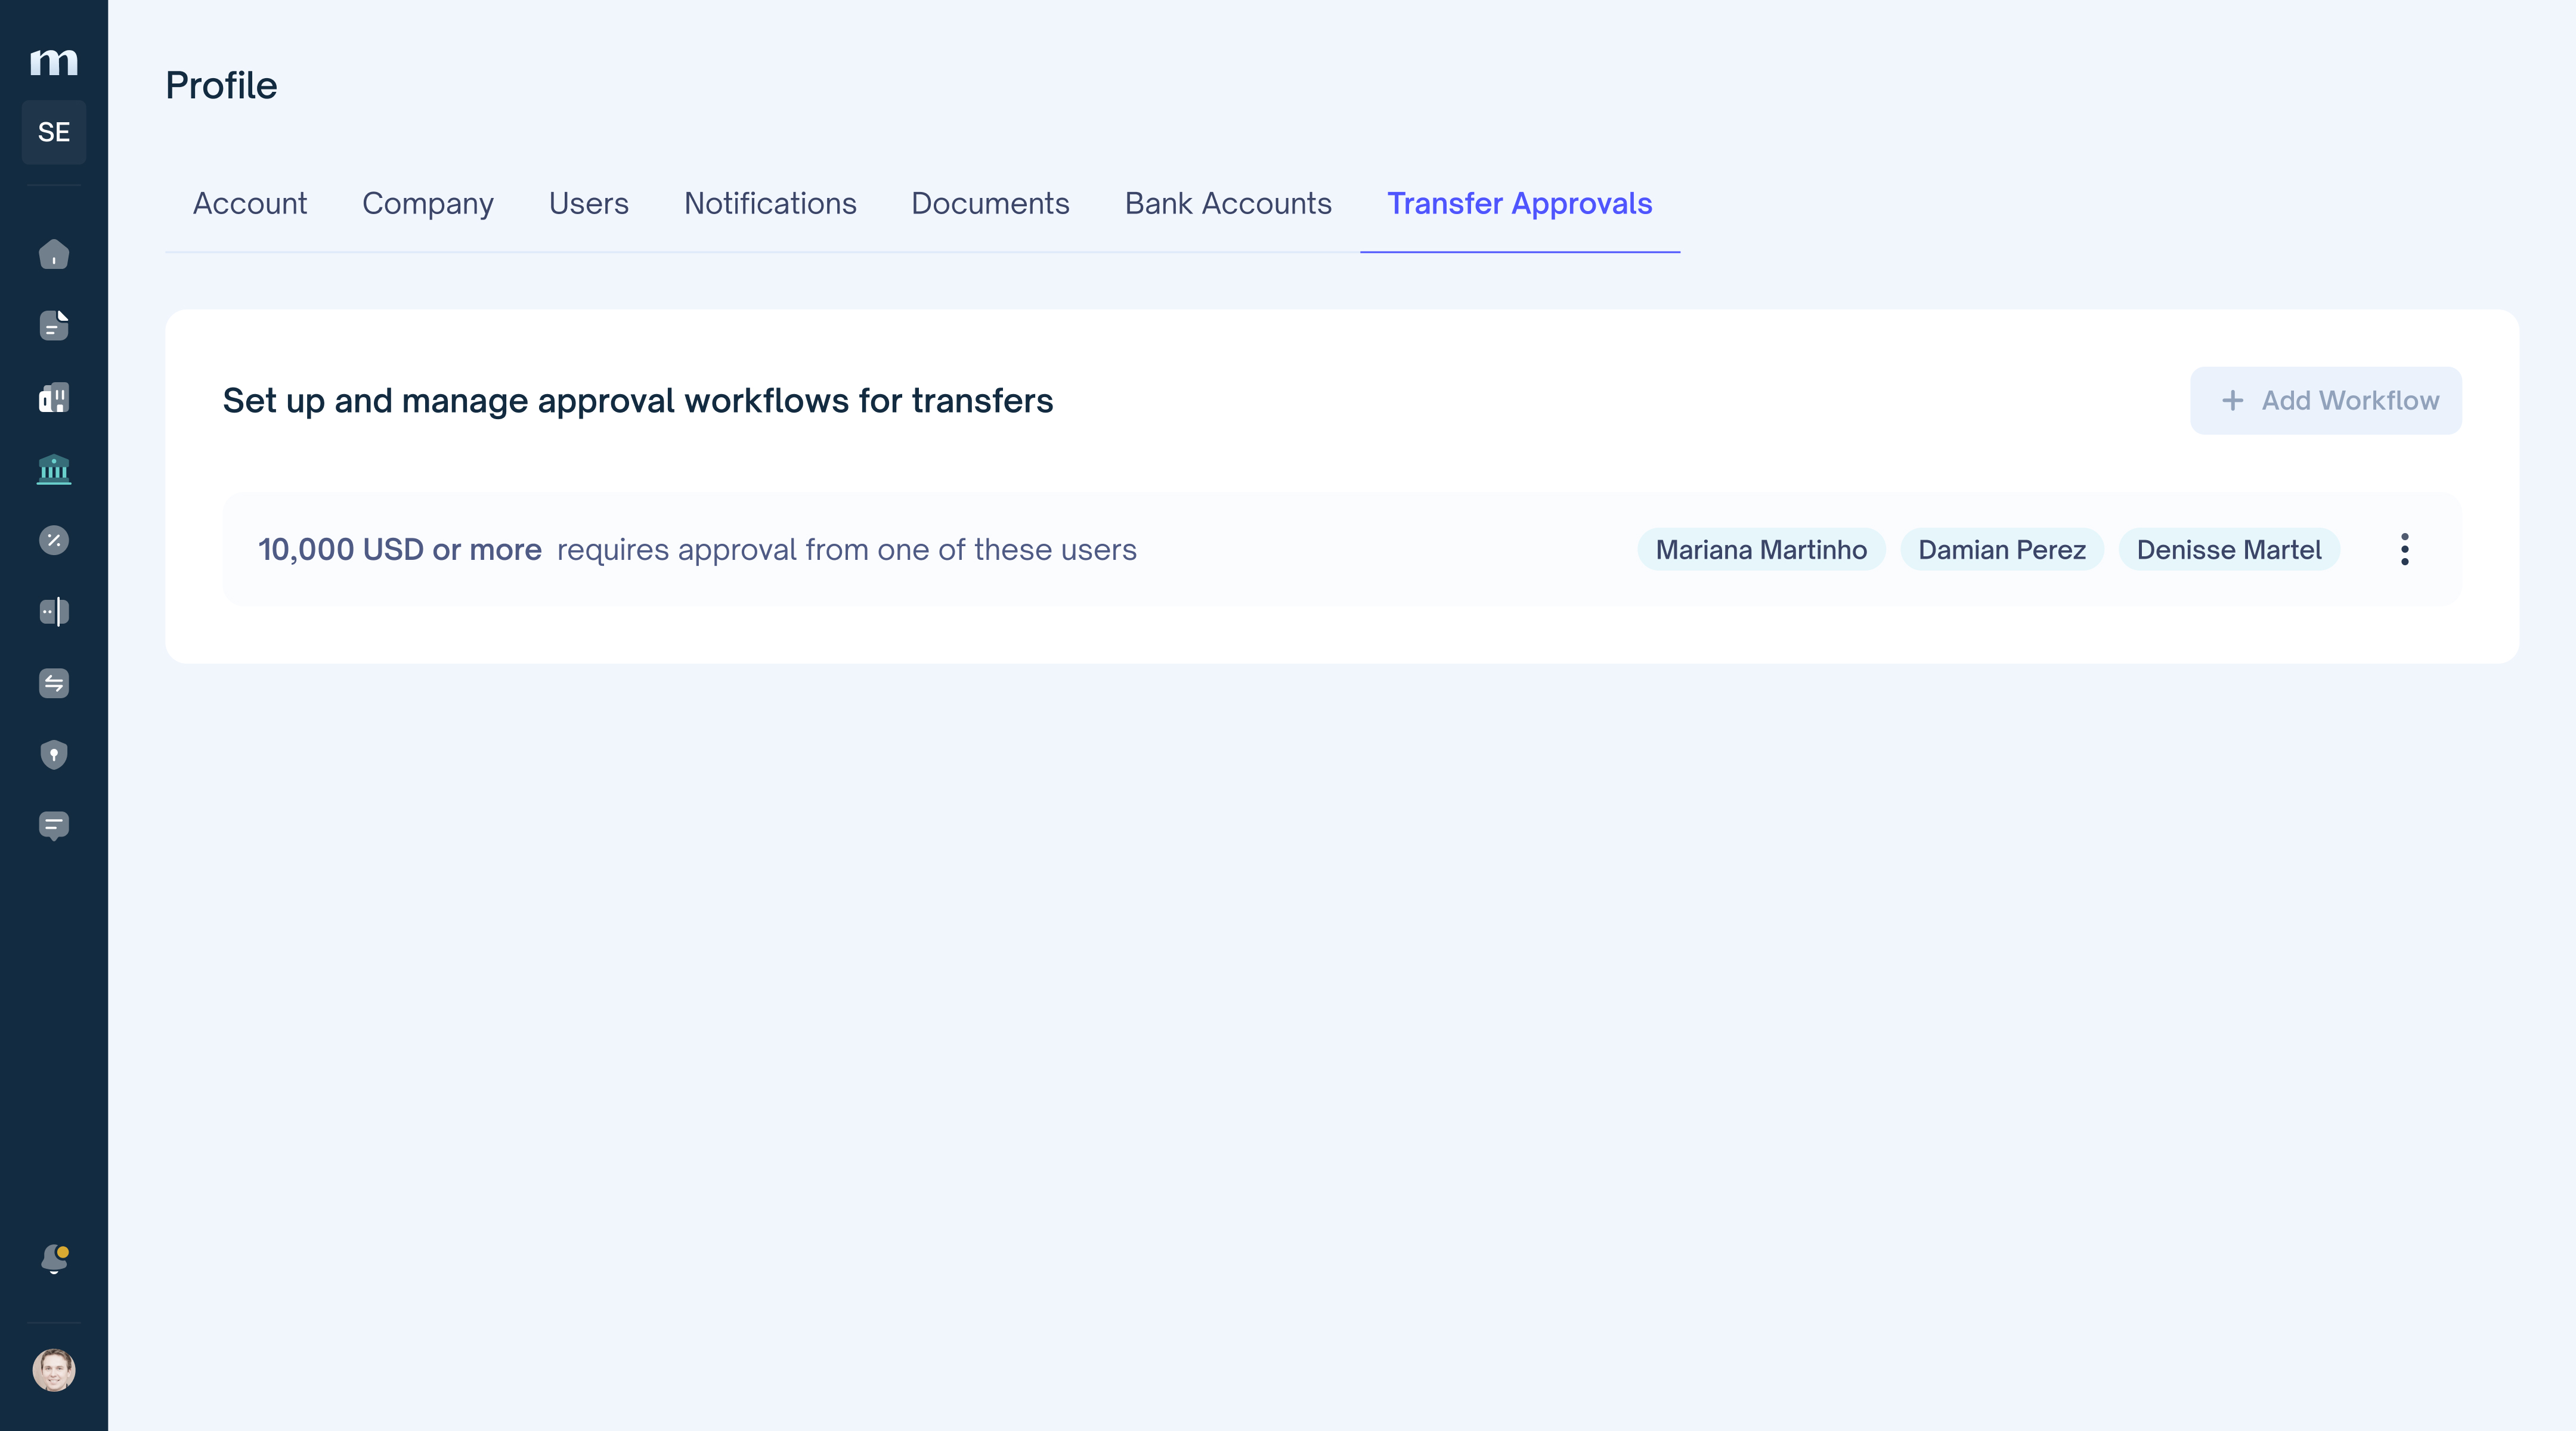Open the Notifications tab
Screen dimensions: 2576x1431
[769, 203]
